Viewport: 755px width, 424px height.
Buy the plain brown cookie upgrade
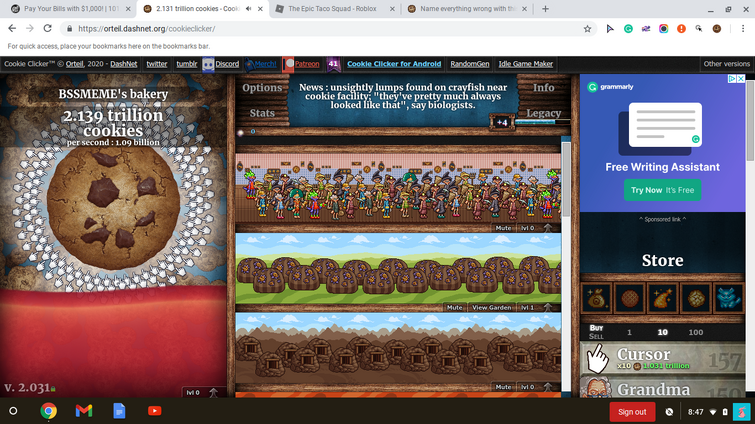click(x=630, y=298)
